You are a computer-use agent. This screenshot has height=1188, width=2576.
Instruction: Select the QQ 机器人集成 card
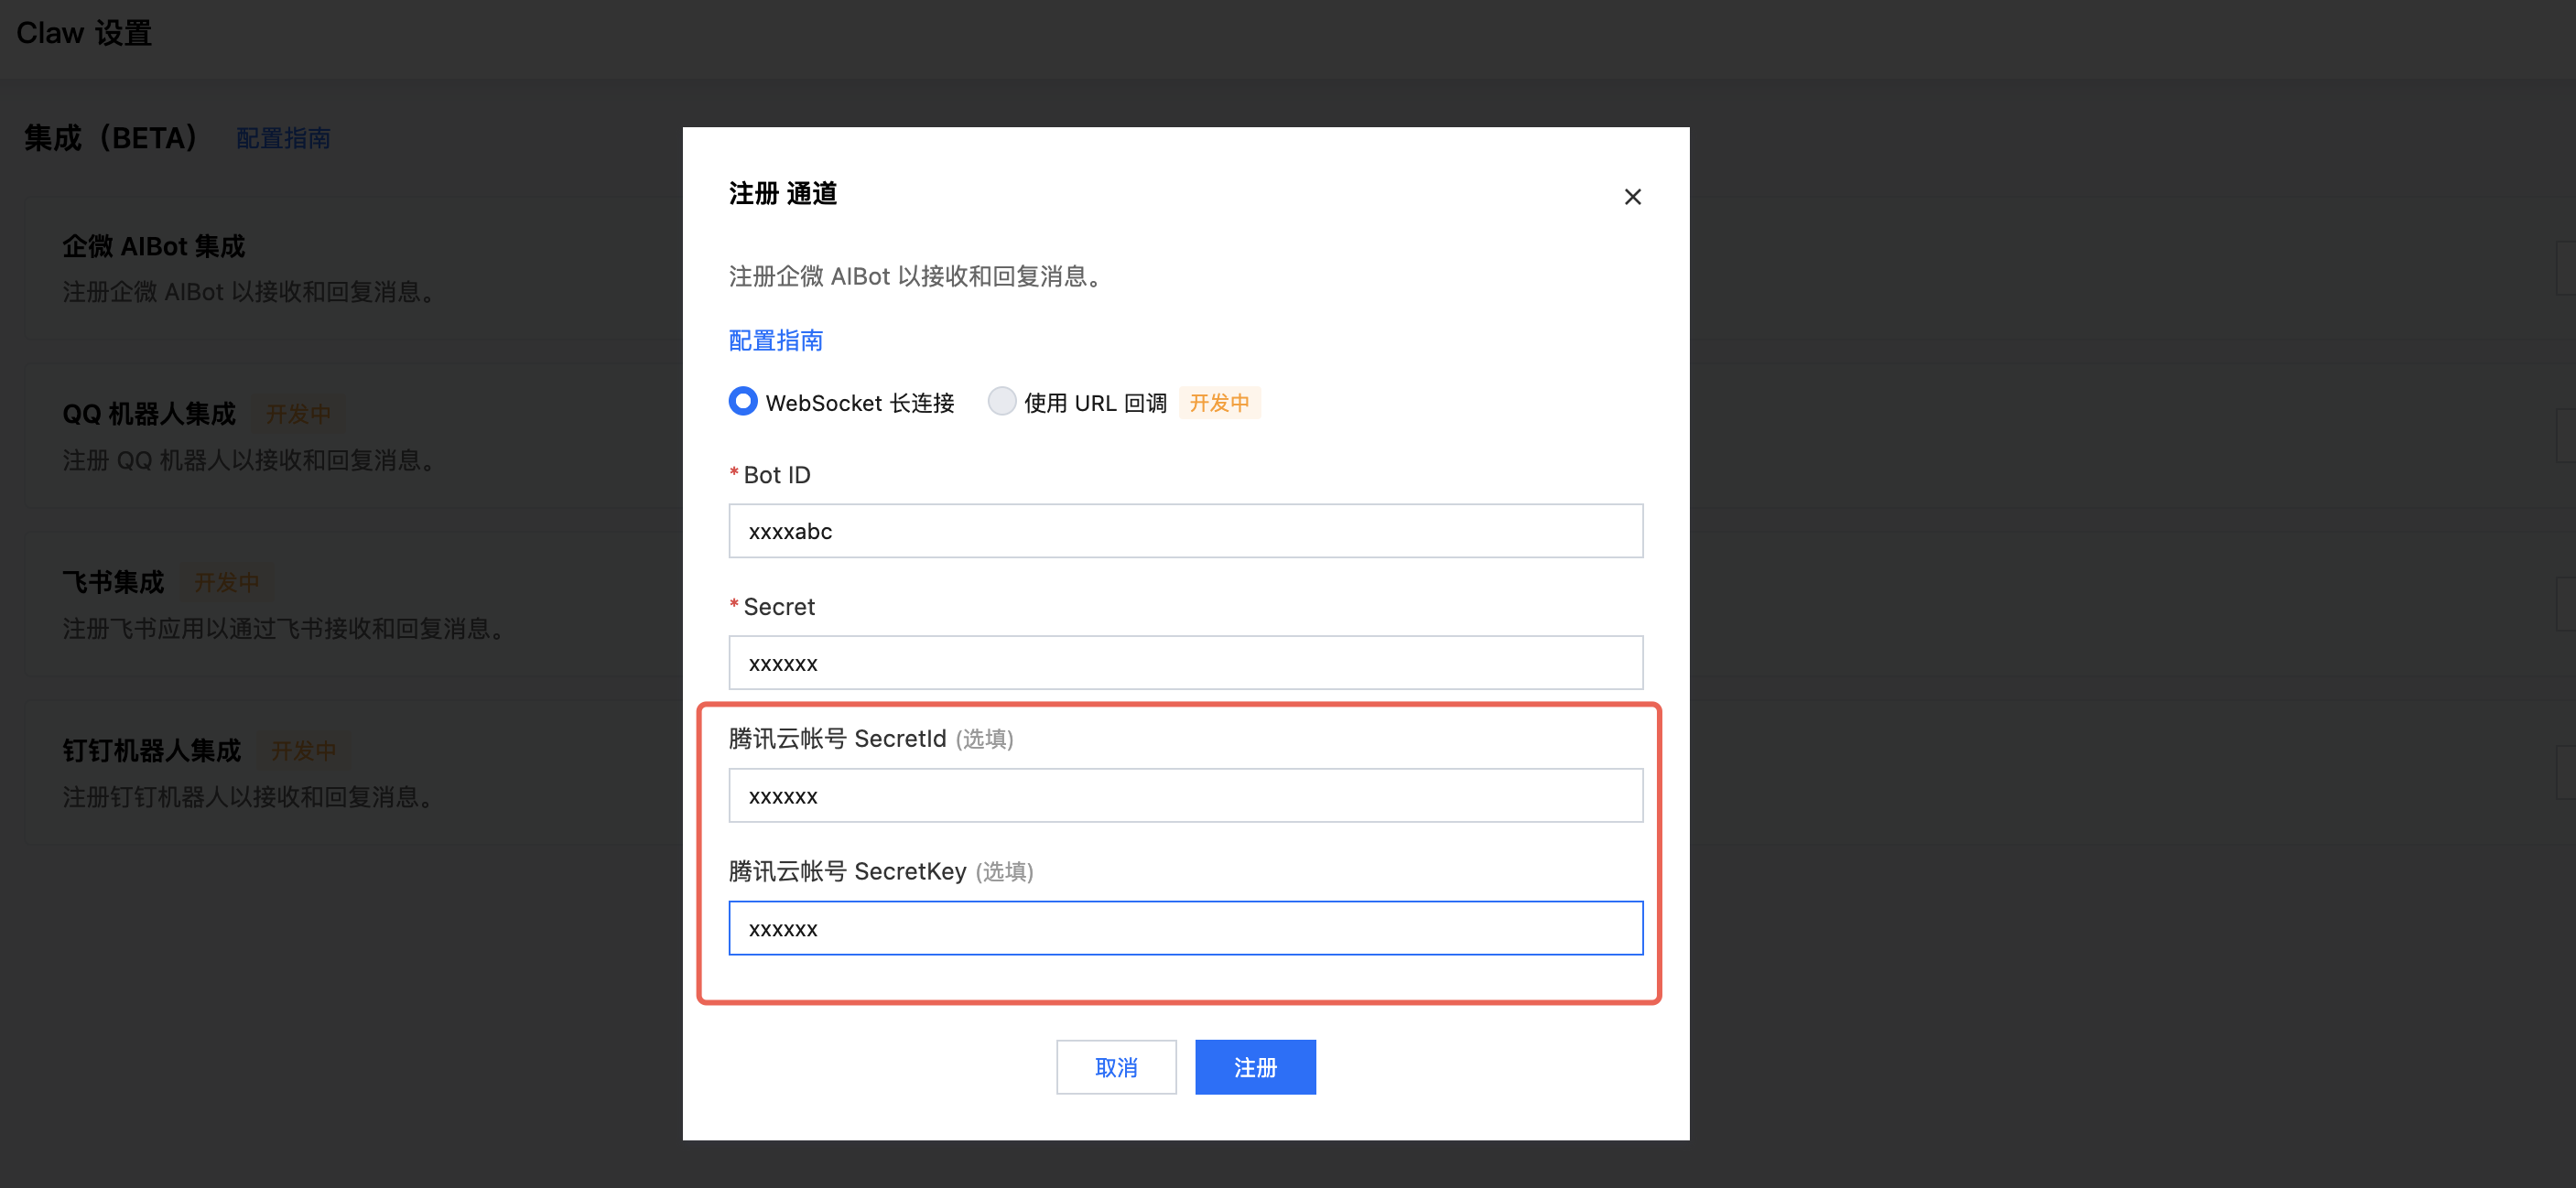coord(149,414)
